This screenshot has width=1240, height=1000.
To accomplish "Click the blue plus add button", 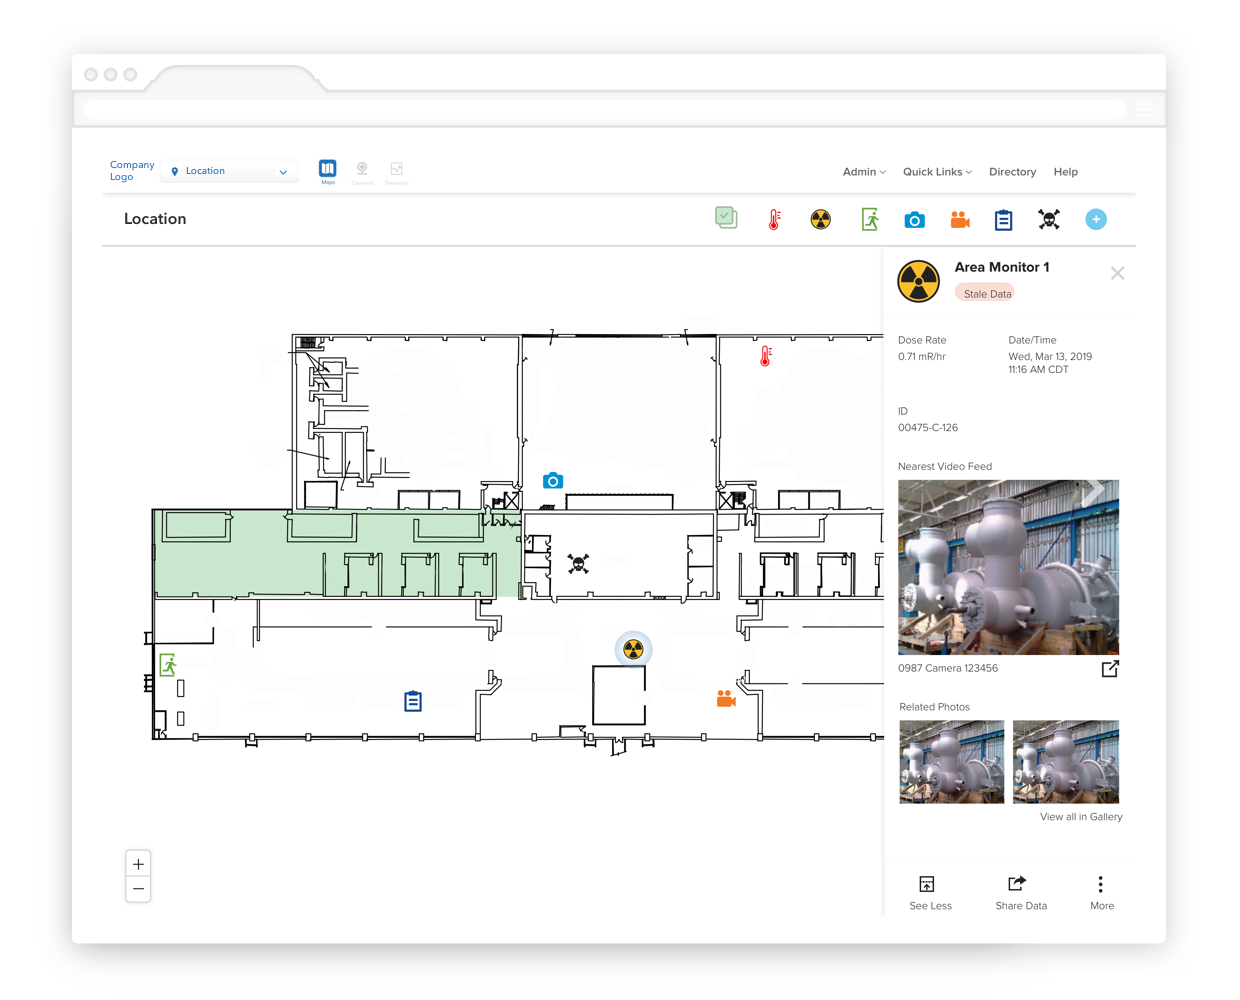I will click(x=1096, y=219).
